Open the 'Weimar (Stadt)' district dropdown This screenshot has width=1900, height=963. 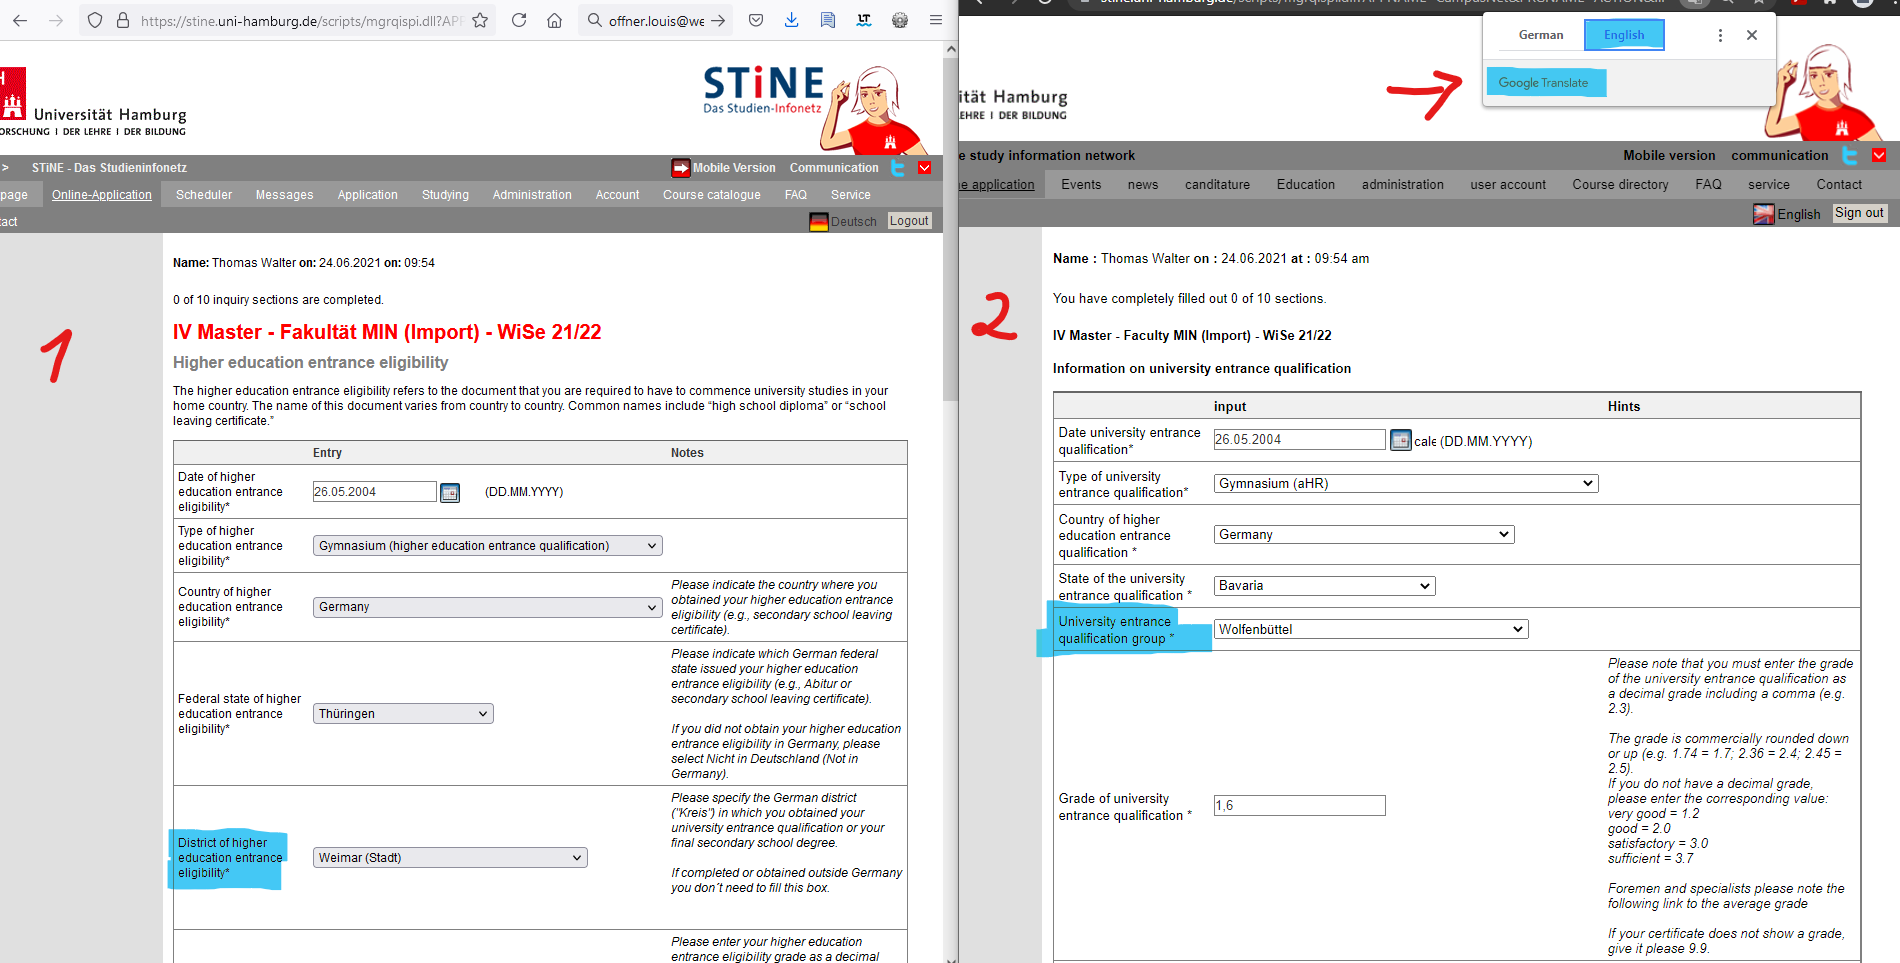point(449,857)
